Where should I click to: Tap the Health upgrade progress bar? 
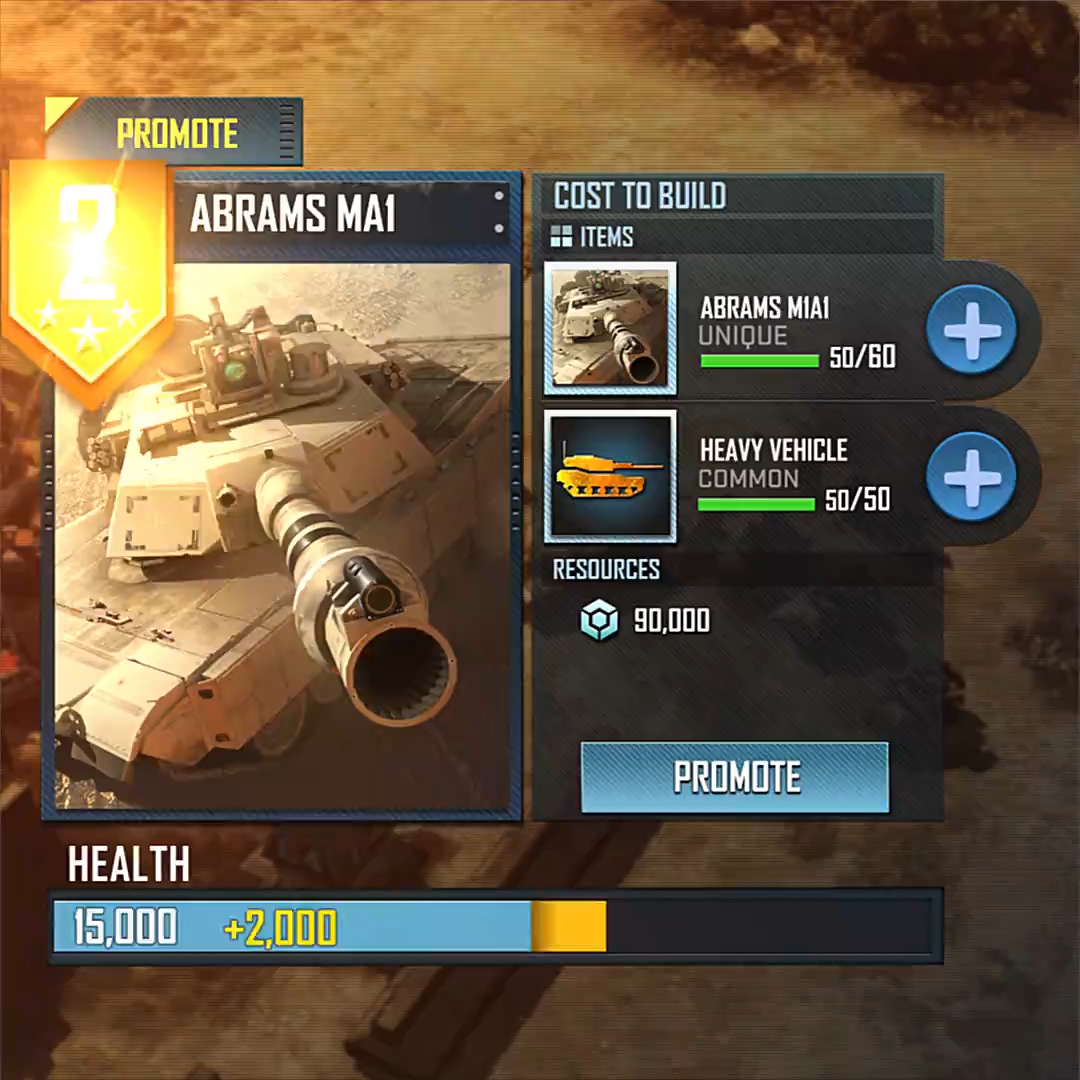click(496, 926)
